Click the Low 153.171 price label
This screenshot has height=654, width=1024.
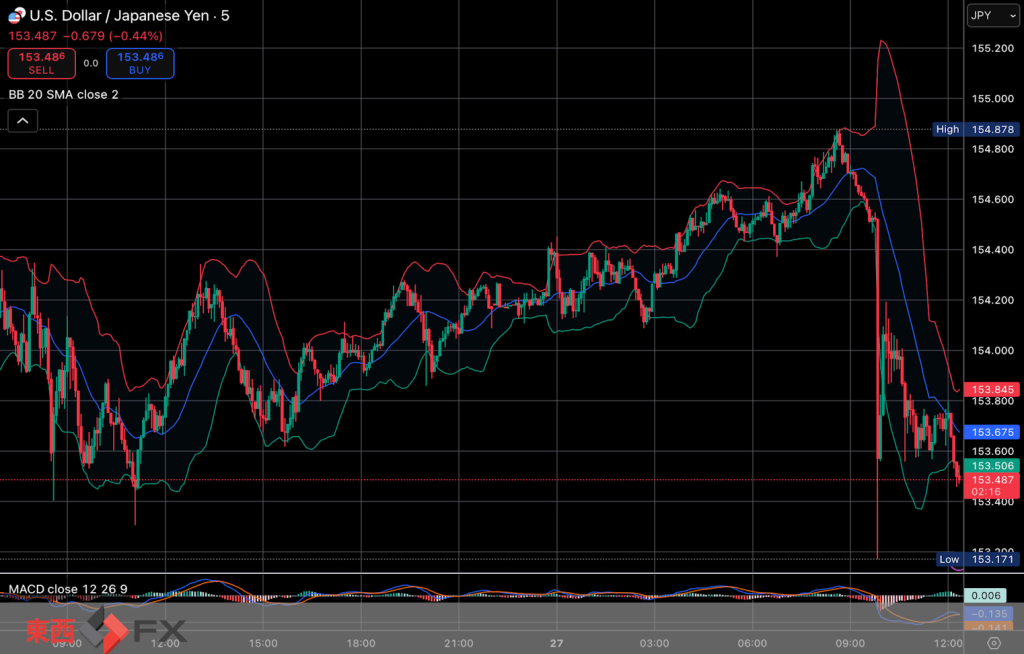click(x=963, y=559)
